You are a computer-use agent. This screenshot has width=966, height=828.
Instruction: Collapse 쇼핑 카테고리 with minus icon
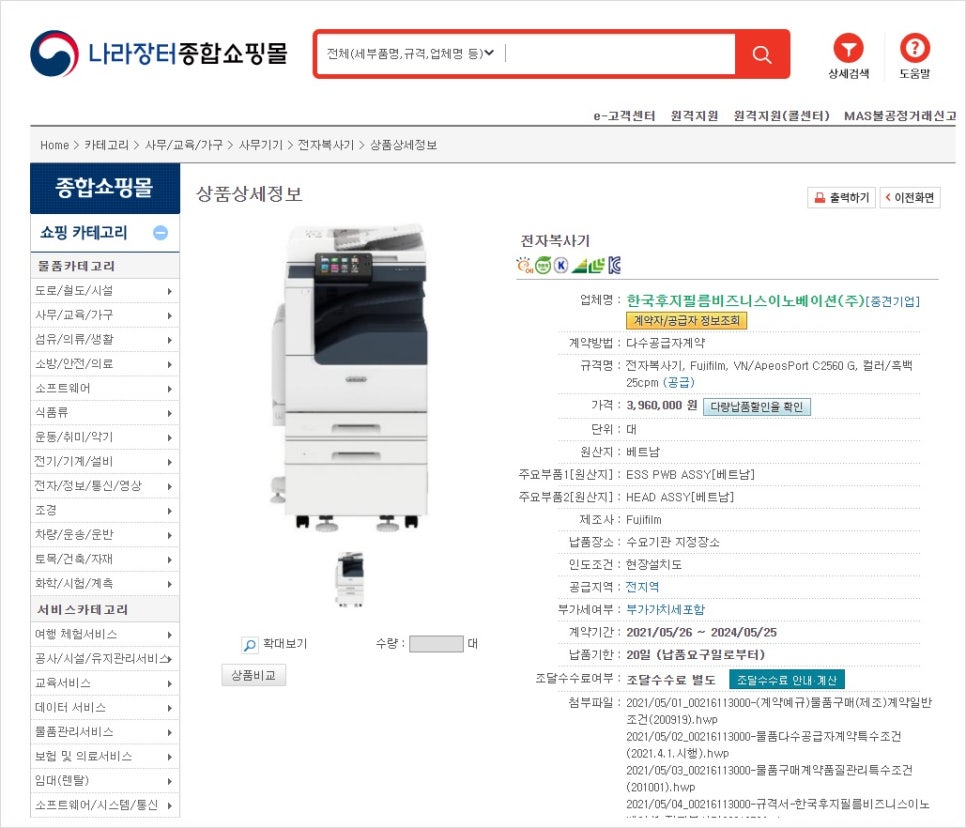tap(160, 233)
